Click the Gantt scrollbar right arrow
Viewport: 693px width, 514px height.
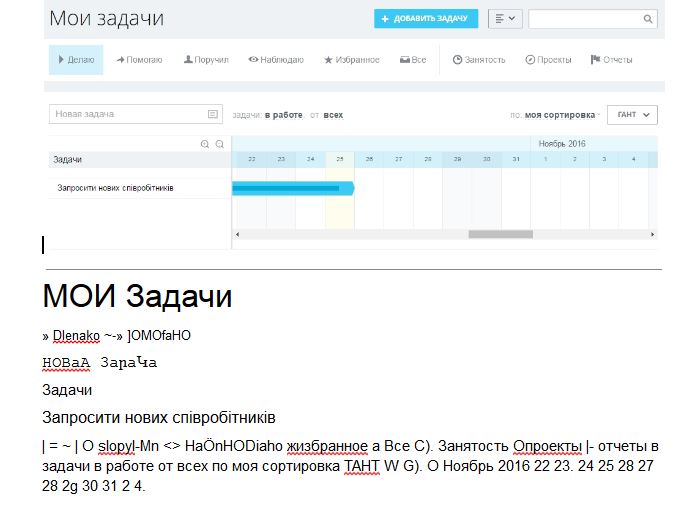click(652, 235)
